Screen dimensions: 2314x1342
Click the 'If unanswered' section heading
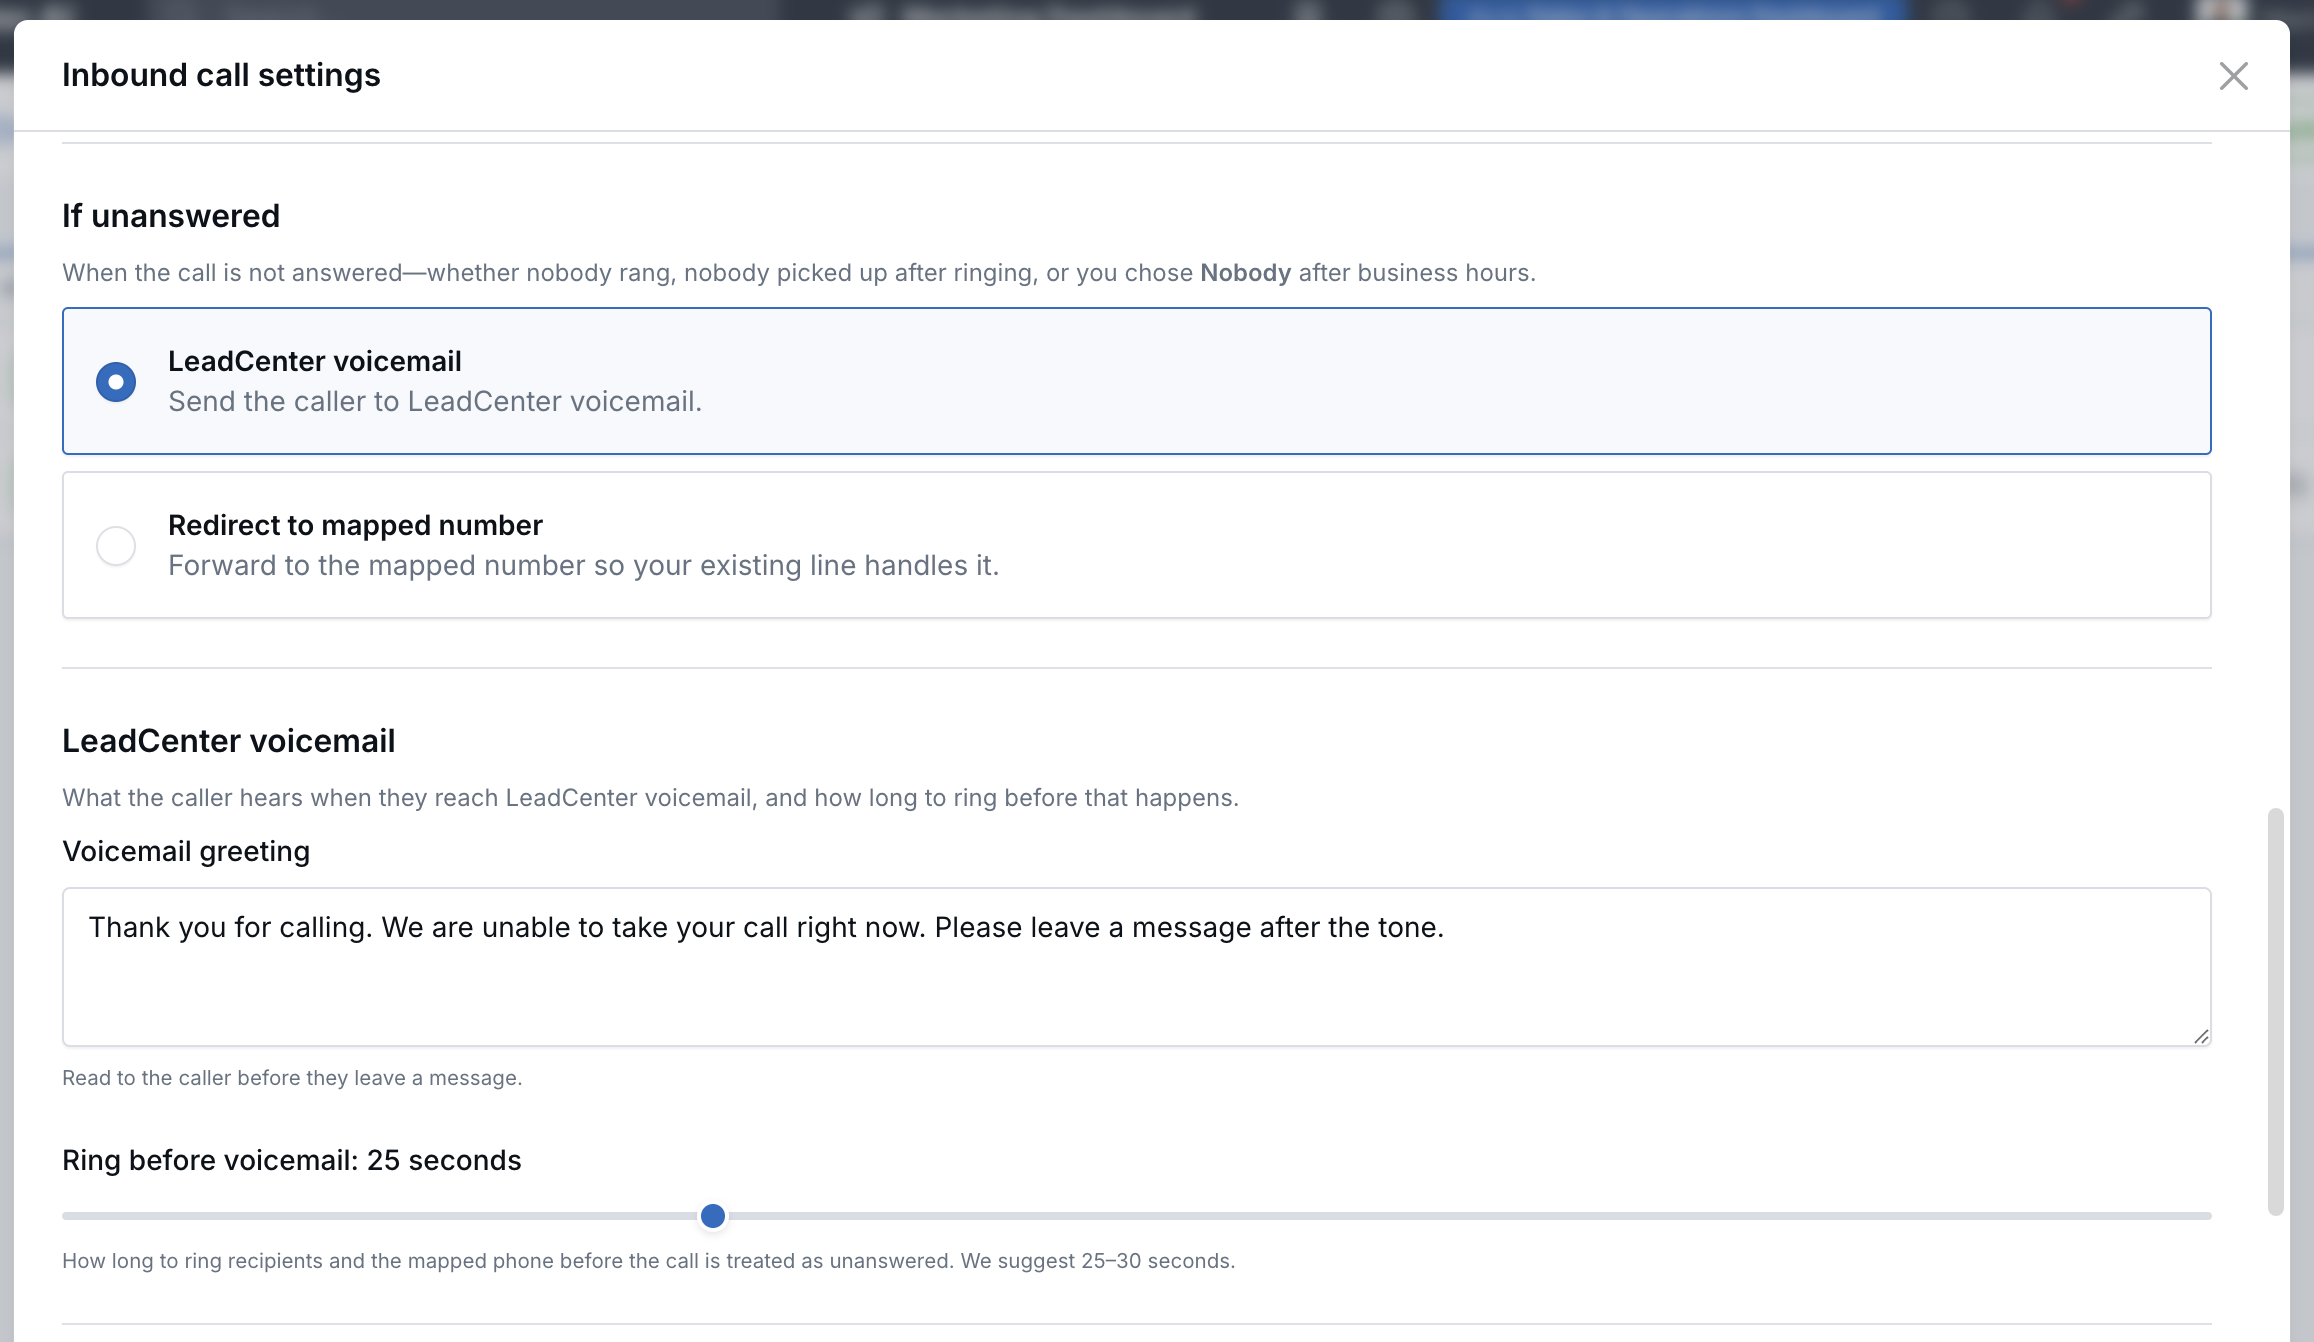tap(171, 216)
